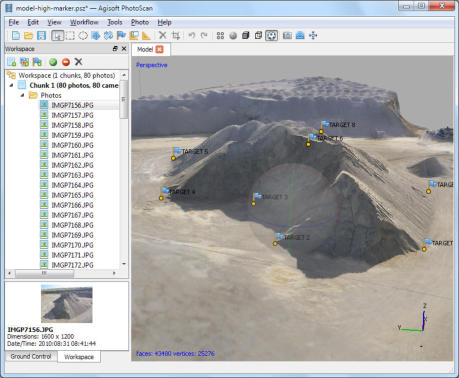This screenshot has height=378, width=459.
Task: Click the TARGET 4 marker flag
Action: pyautogui.click(x=165, y=191)
